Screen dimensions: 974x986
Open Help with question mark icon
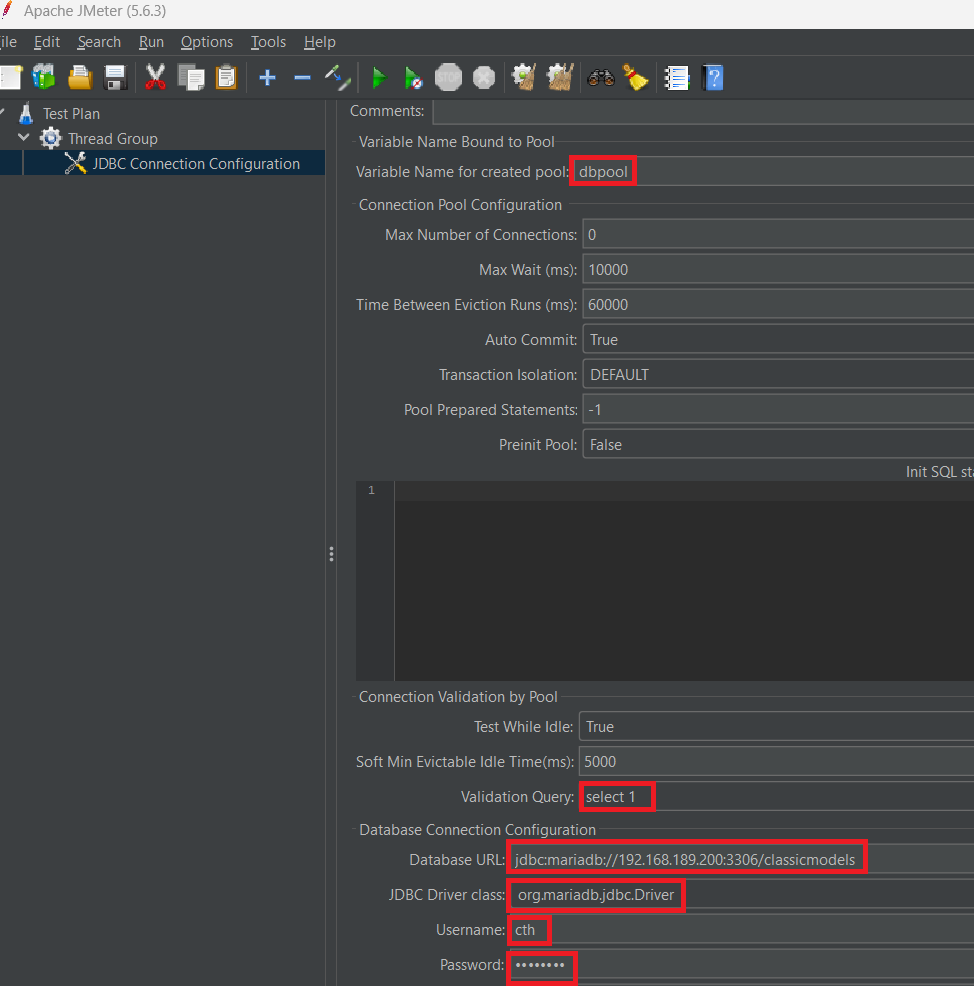[713, 78]
